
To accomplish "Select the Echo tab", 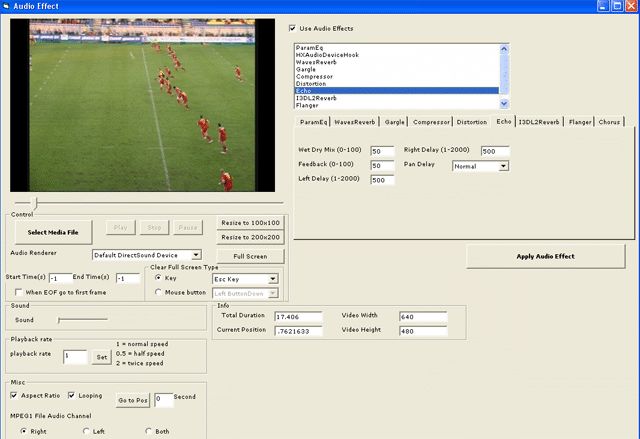I will click(x=504, y=121).
